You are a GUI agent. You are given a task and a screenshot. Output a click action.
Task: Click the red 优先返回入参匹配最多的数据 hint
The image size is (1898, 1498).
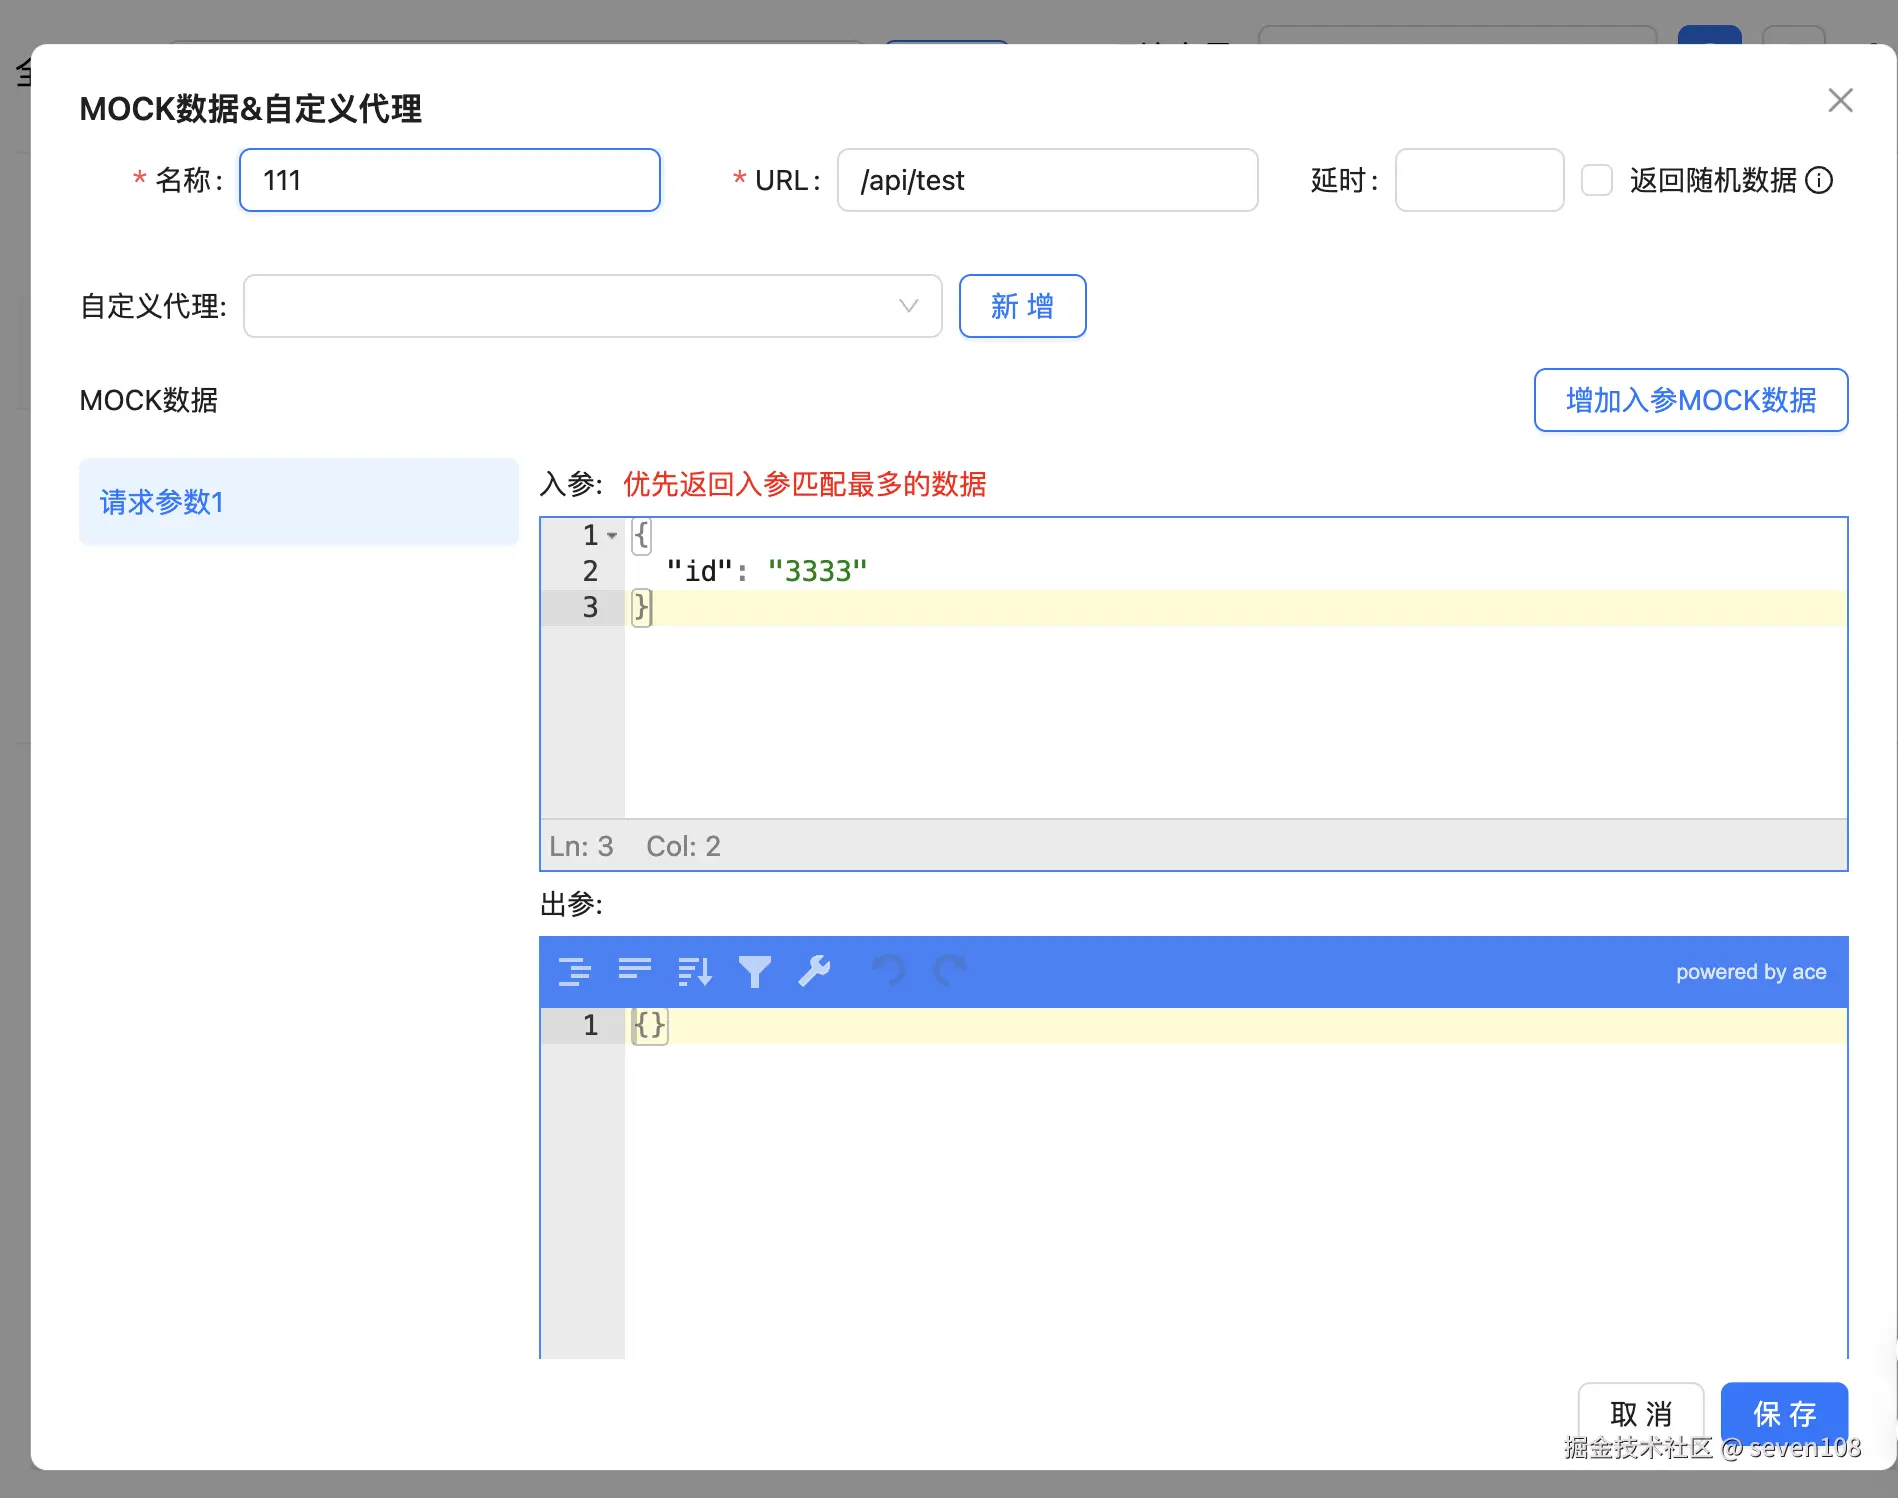click(804, 484)
